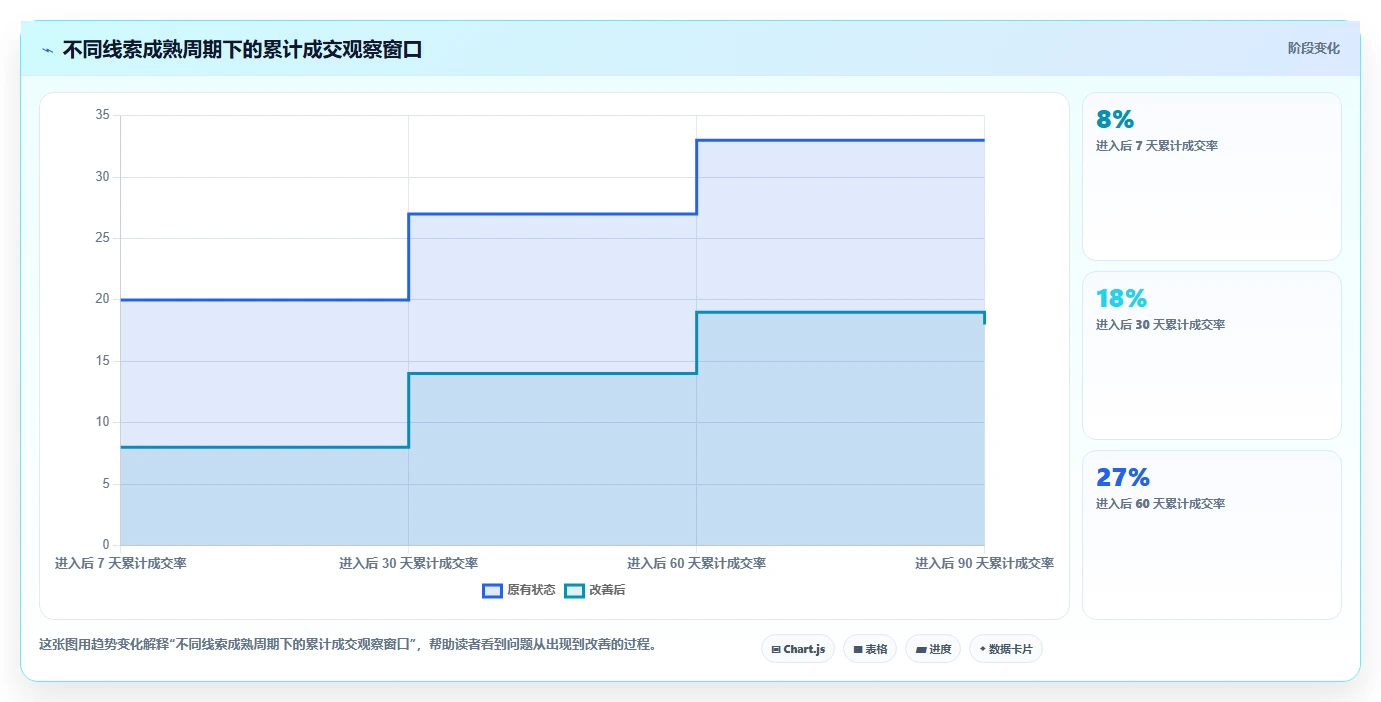Click the card label 进入后 60 天累计成交率

tap(1160, 504)
